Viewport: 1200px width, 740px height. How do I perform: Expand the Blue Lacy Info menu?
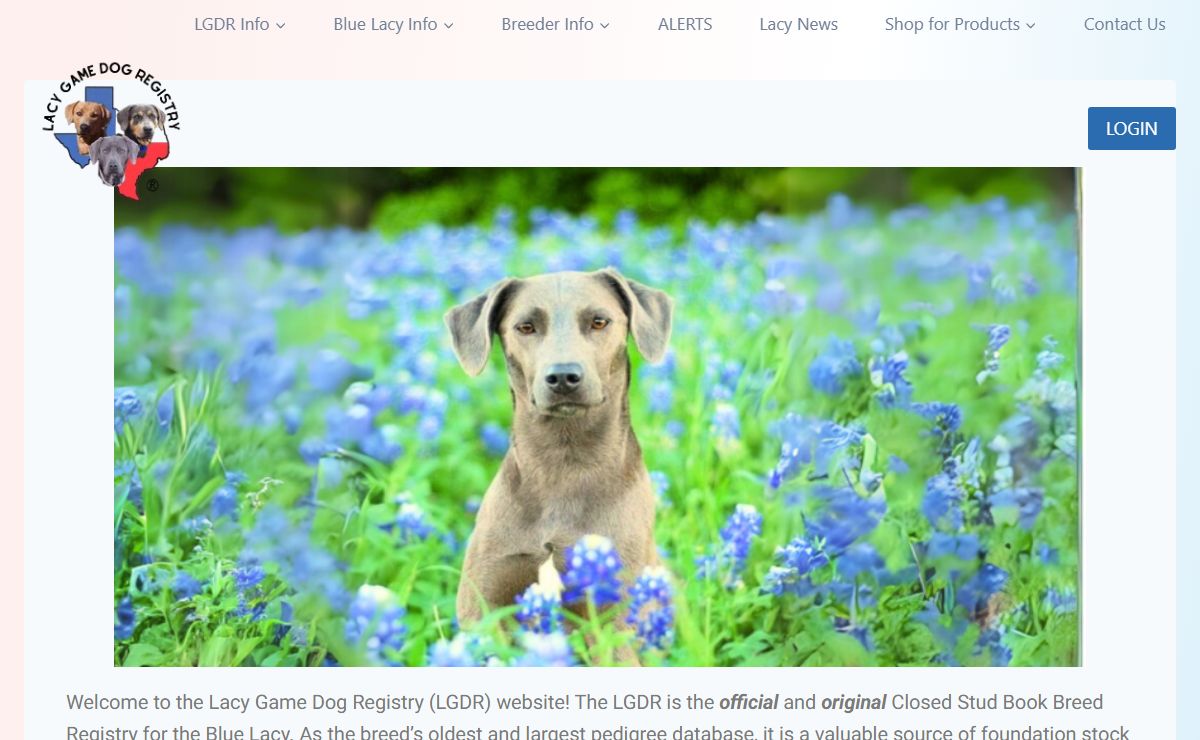pos(393,24)
